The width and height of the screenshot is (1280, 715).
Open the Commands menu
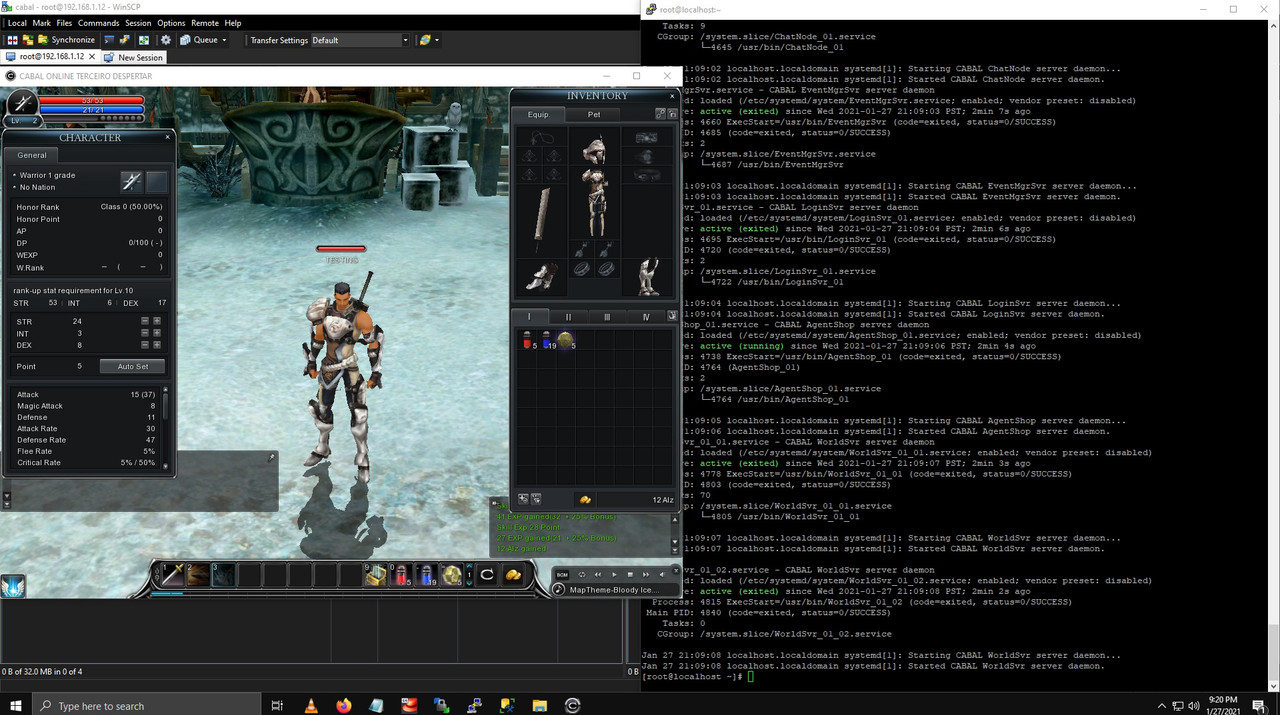coord(98,23)
